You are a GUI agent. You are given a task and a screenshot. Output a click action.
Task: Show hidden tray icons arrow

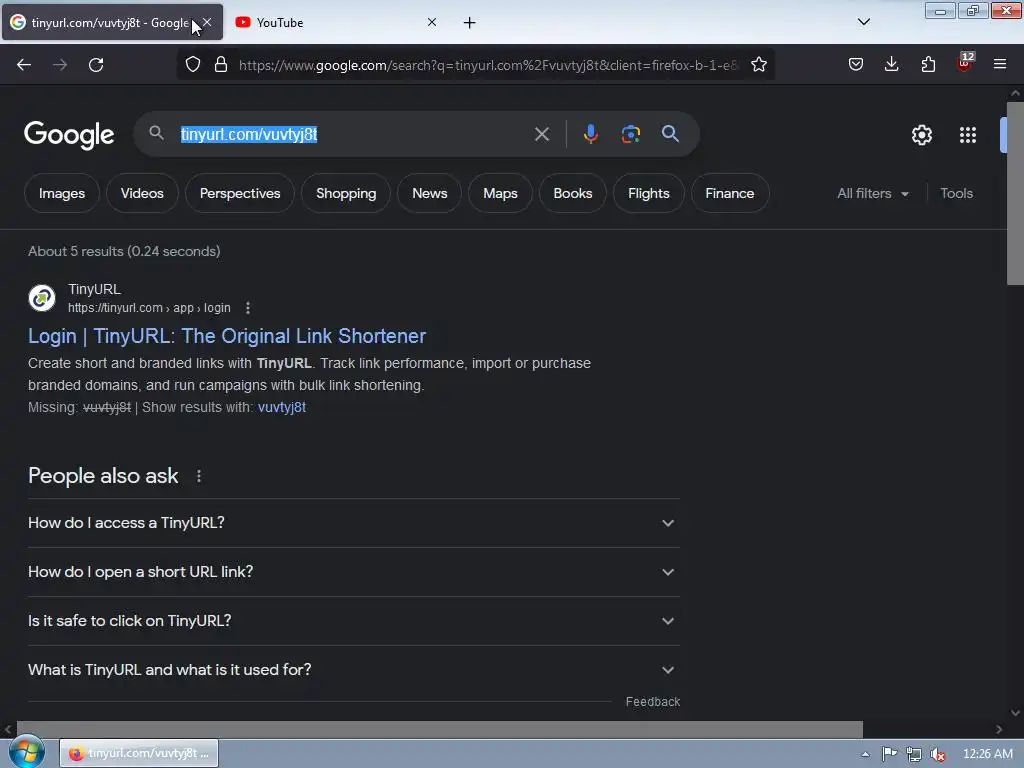click(865, 754)
